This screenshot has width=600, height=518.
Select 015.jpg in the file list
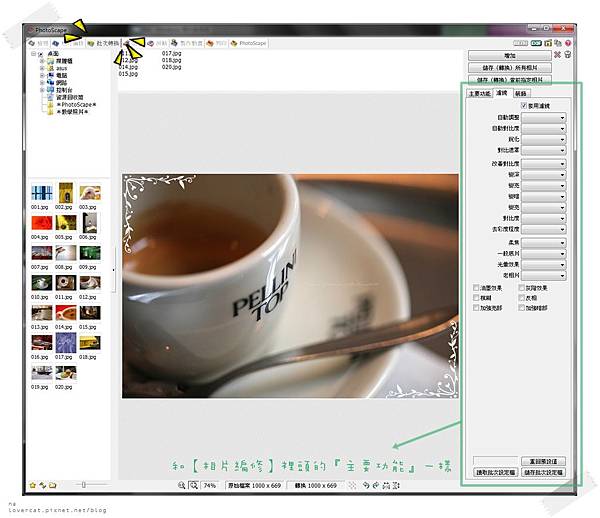coord(128,74)
